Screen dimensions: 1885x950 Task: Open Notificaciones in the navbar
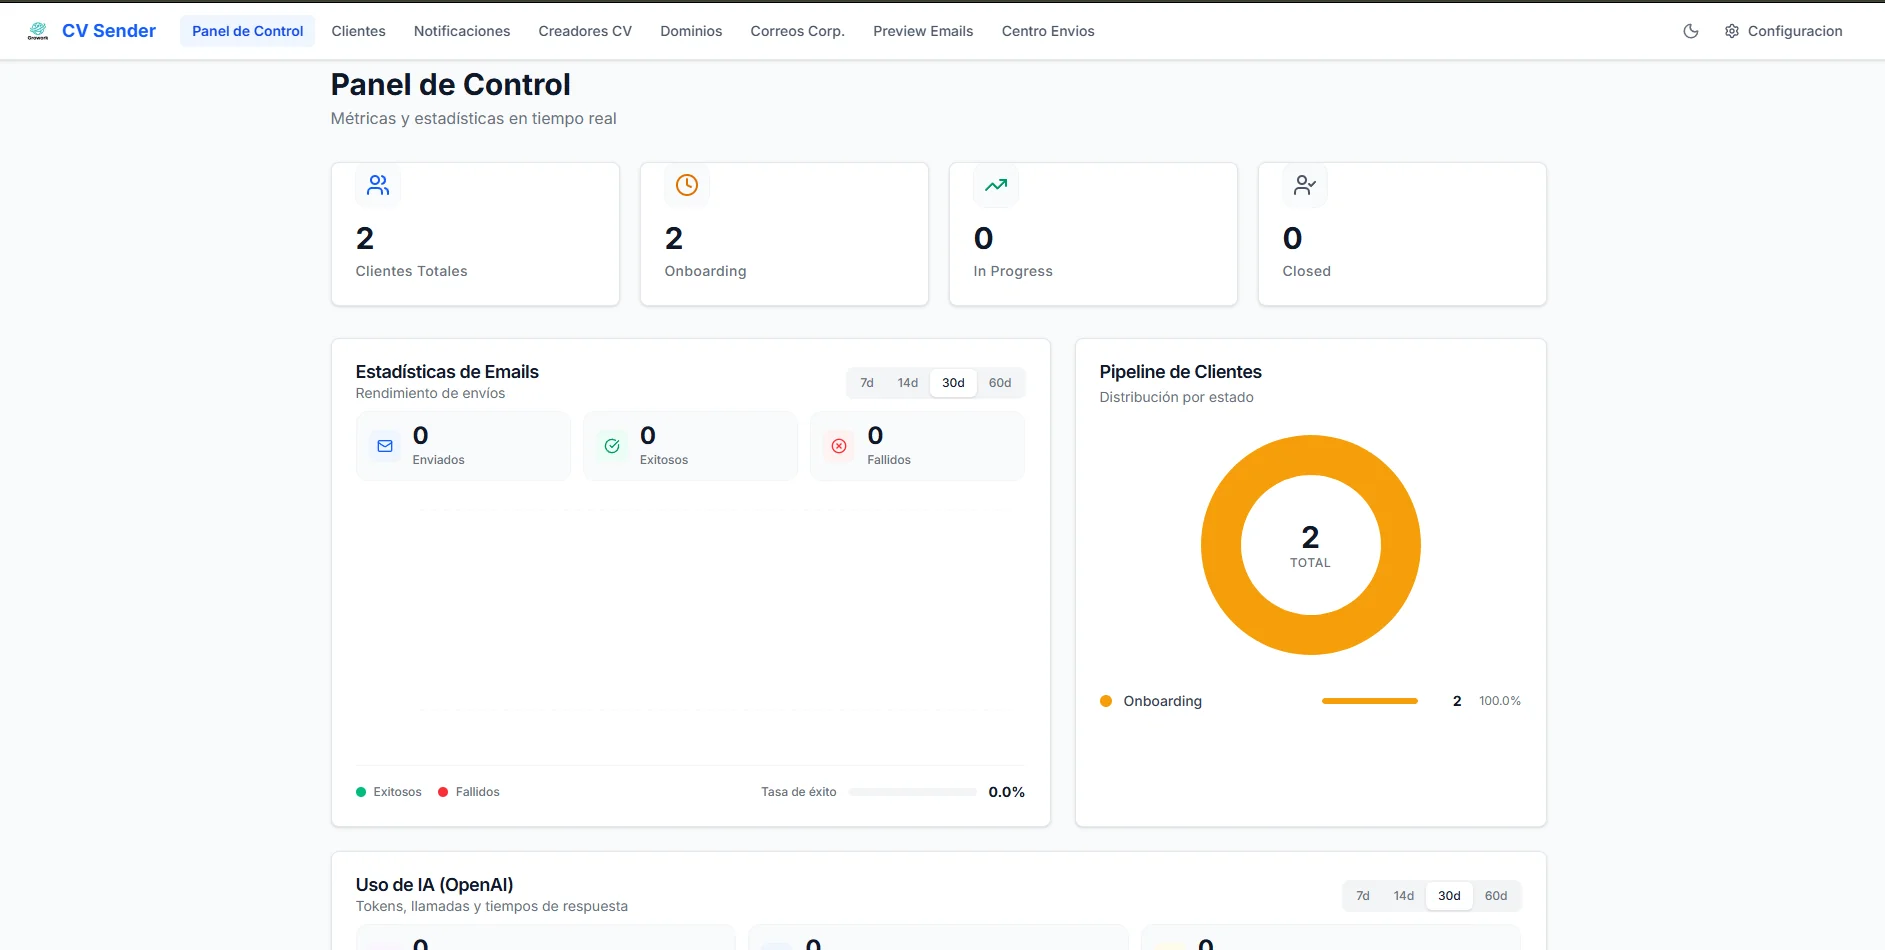coord(462,31)
